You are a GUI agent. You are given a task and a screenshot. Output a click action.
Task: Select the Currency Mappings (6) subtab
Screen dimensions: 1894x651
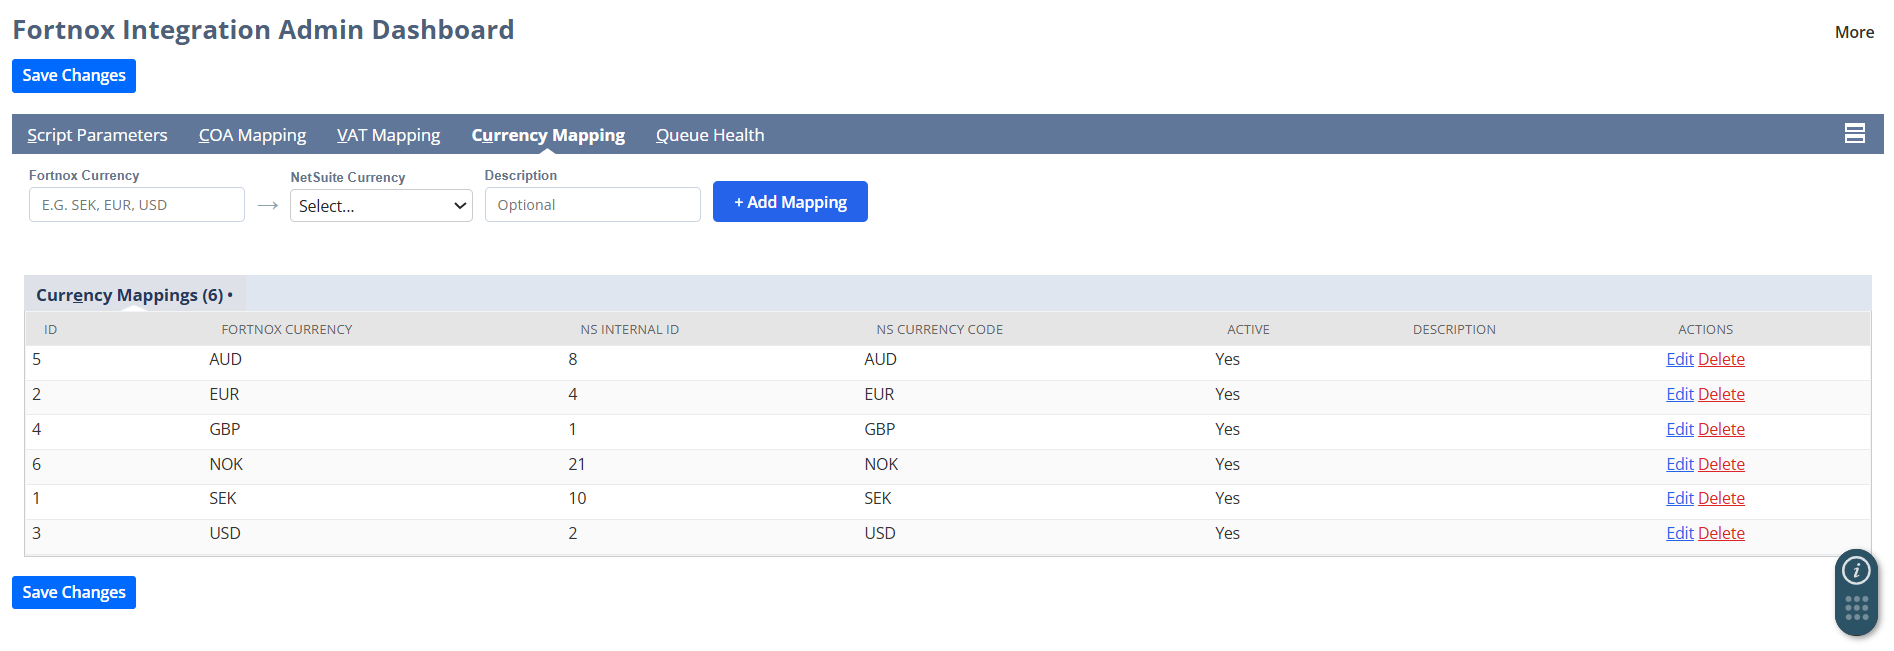click(134, 295)
